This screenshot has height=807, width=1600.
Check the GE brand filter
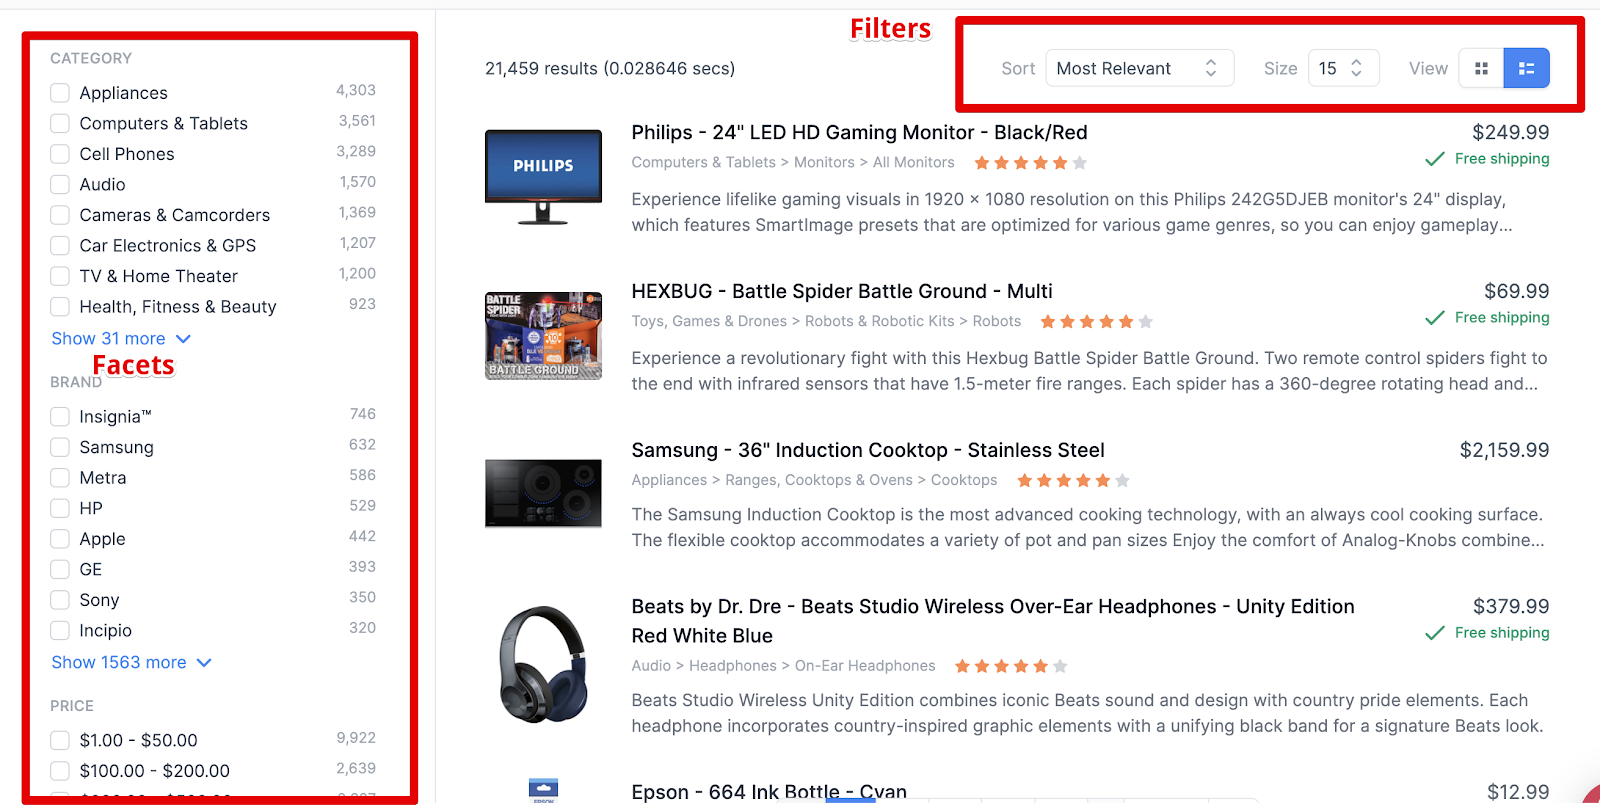[60, 570]
